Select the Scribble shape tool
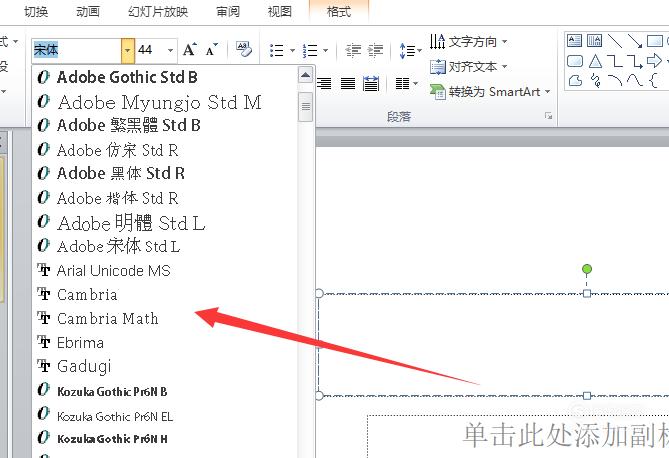This screenshot has height=458, width=669. coord(596,80)
